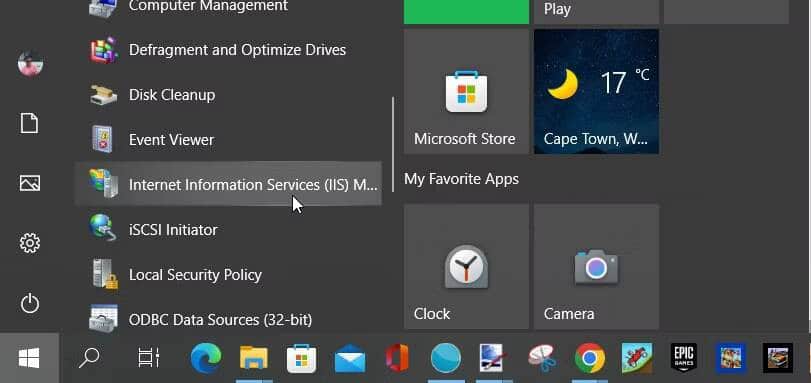Open Settings gear in Start sidebar
The width and height of the screenshot is (811, 383).
29,243
